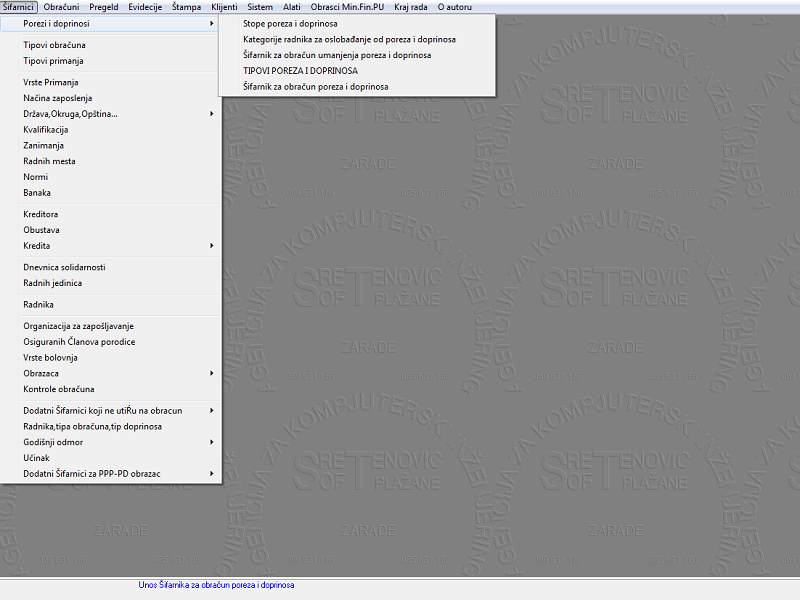Click Obrasci Min.Fin.PU menu

point(347,7)
